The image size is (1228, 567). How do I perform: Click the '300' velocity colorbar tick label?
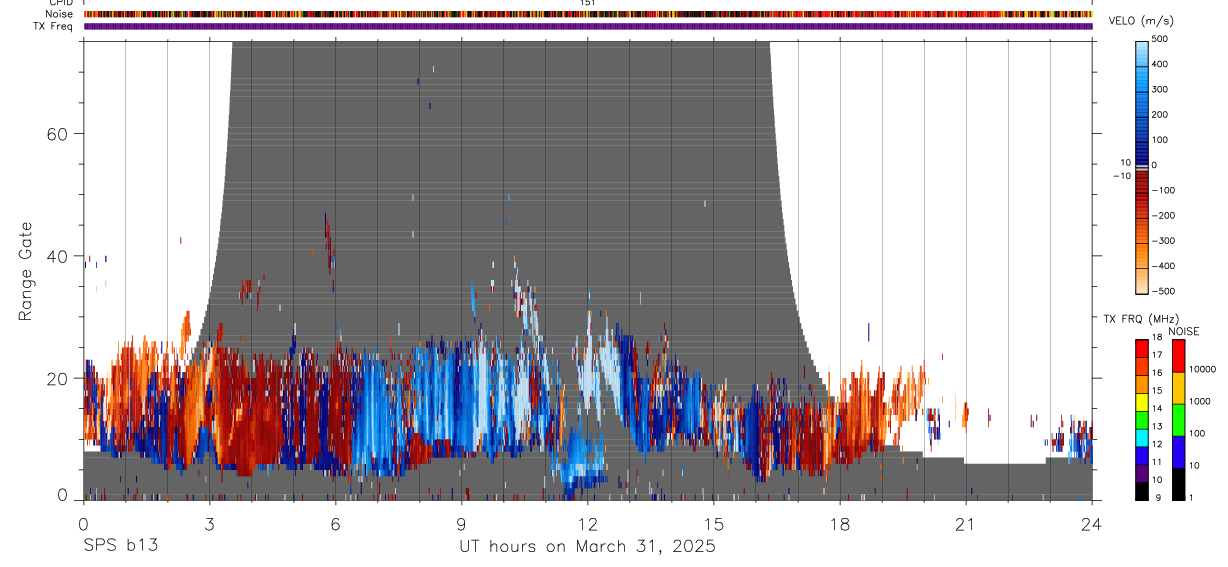(1162, 90)
